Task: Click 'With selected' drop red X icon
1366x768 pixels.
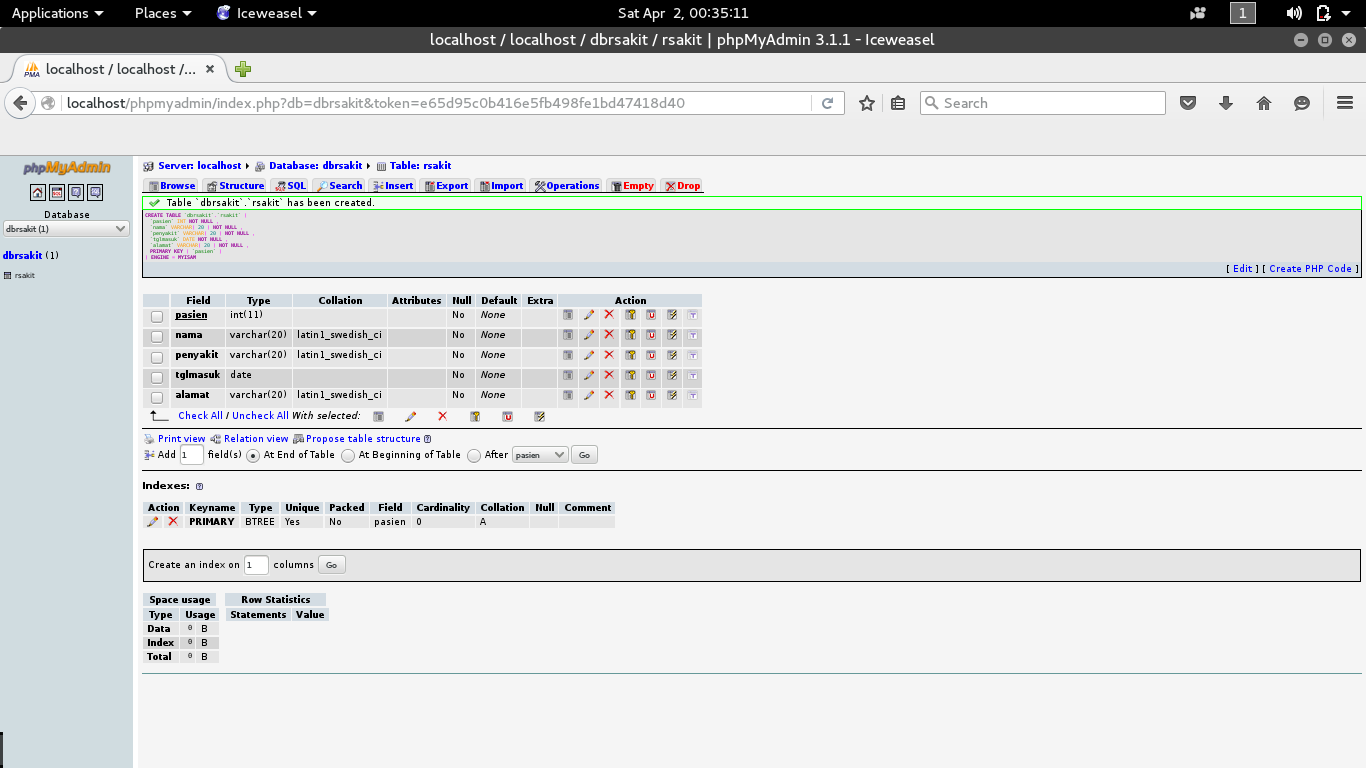Action: pos(442,416)
